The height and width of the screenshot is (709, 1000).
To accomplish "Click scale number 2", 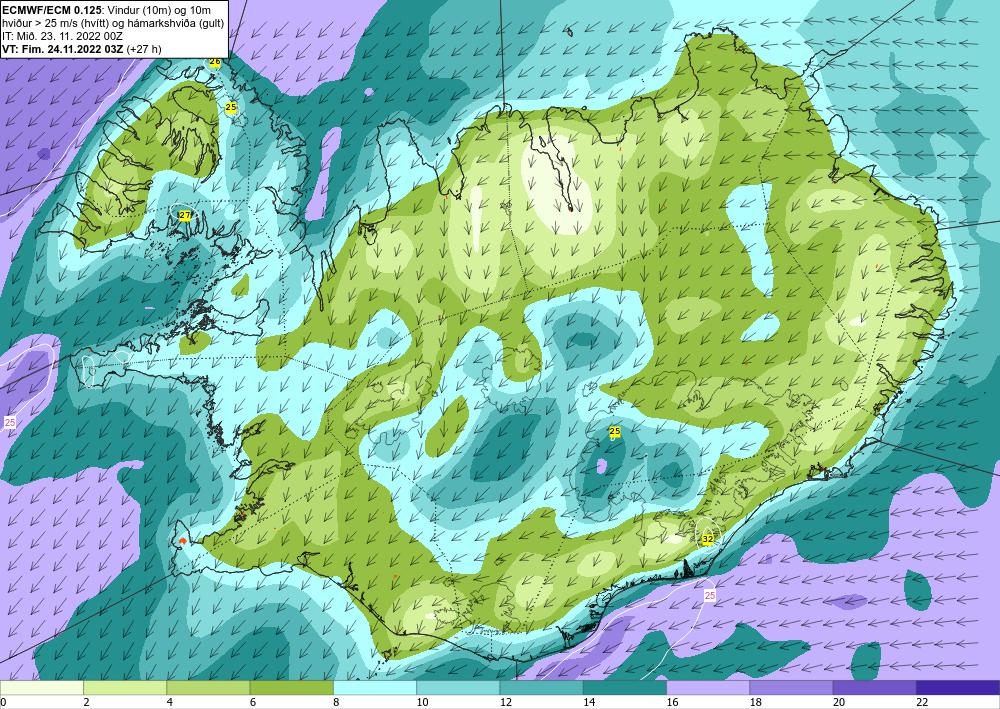I will [86, 702].
